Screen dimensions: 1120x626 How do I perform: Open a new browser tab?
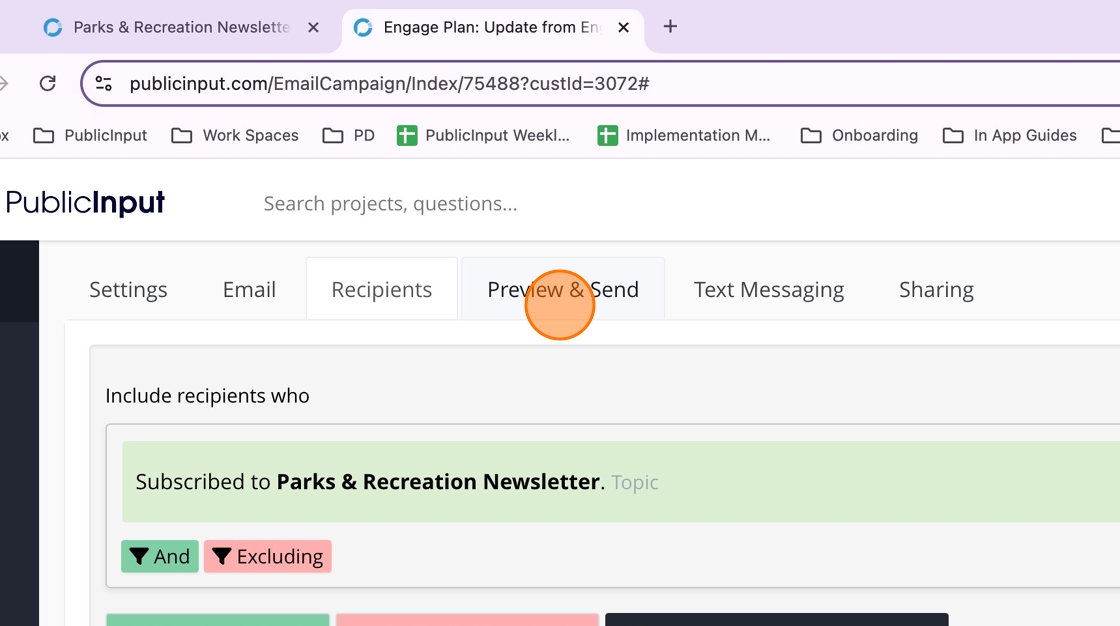(670, 27)
